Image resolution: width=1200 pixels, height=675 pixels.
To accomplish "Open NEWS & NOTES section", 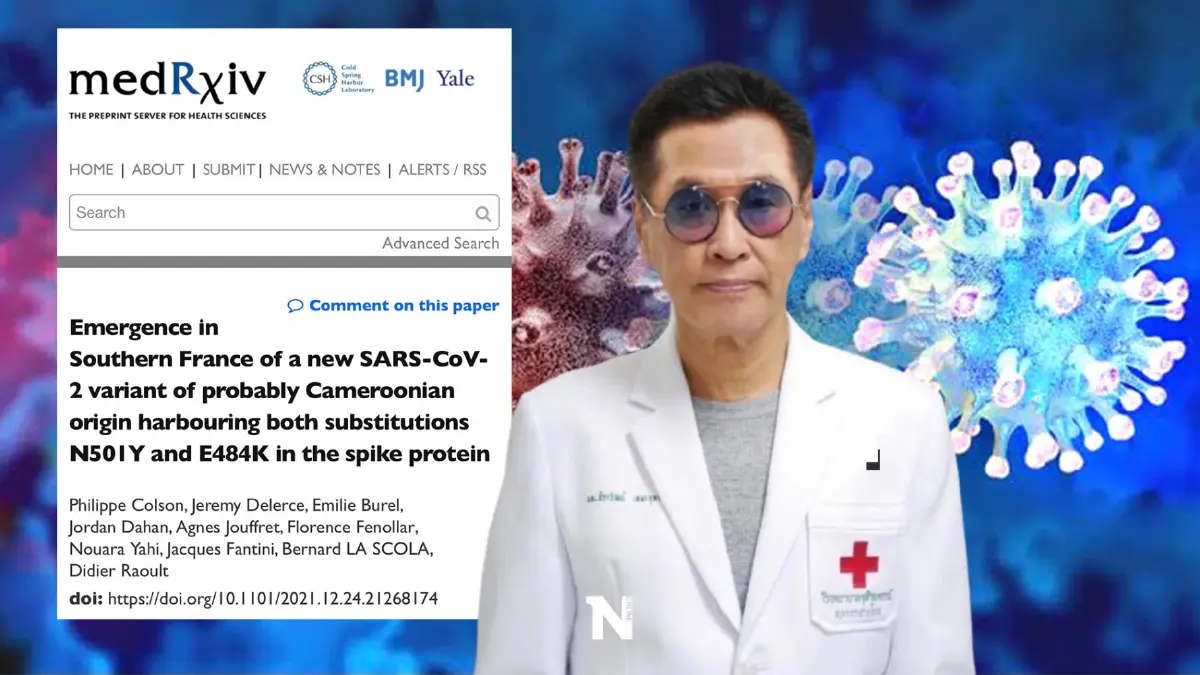I will [325, 170].
